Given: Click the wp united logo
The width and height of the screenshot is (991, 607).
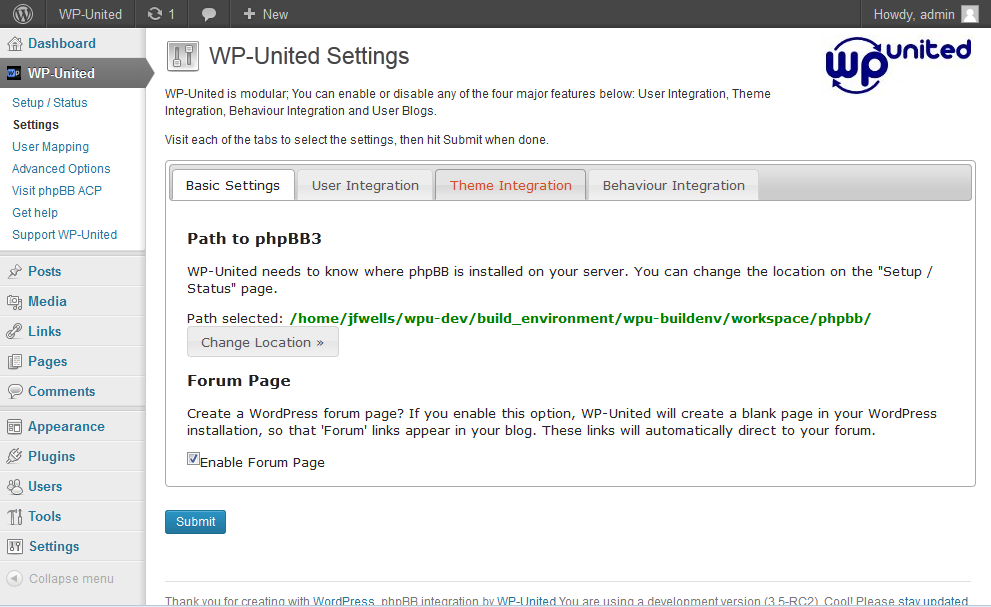Looking at the screenshot, I should pyautogui.click(x=898, y=64).
